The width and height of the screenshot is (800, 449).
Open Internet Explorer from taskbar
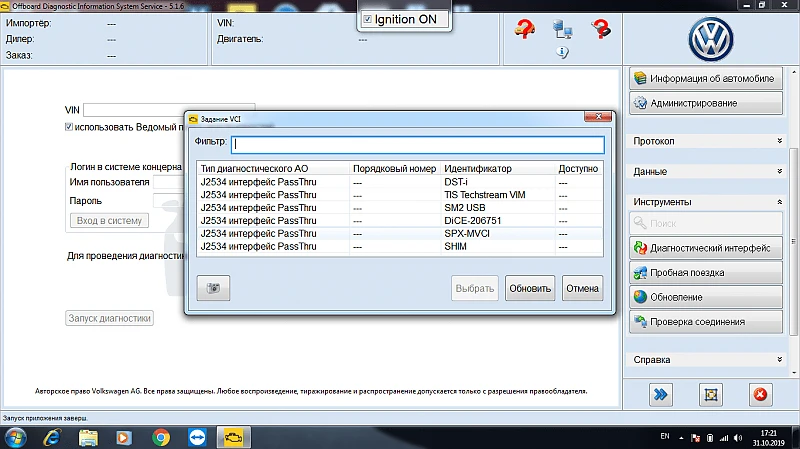[52, 438]
